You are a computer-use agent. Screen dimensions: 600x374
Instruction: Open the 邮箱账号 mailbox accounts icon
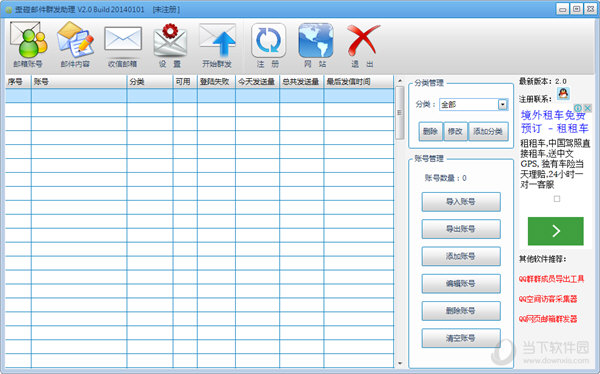[28, 44]
